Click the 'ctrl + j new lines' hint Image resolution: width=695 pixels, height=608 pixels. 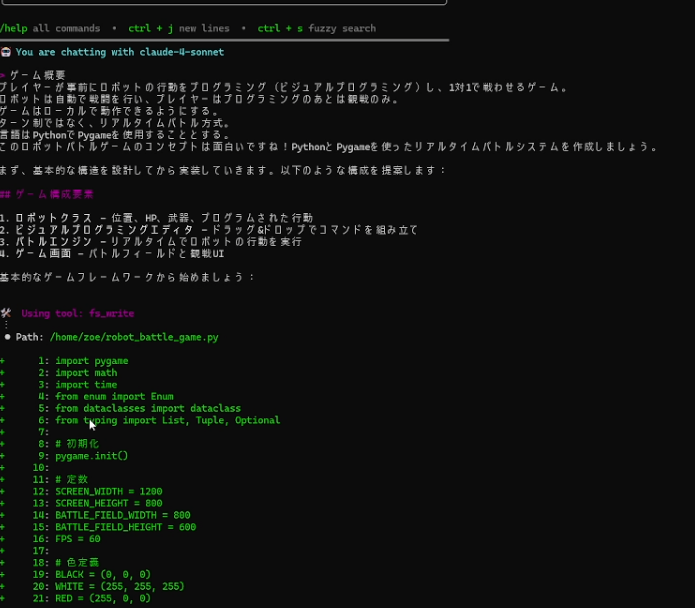point(179,28)
